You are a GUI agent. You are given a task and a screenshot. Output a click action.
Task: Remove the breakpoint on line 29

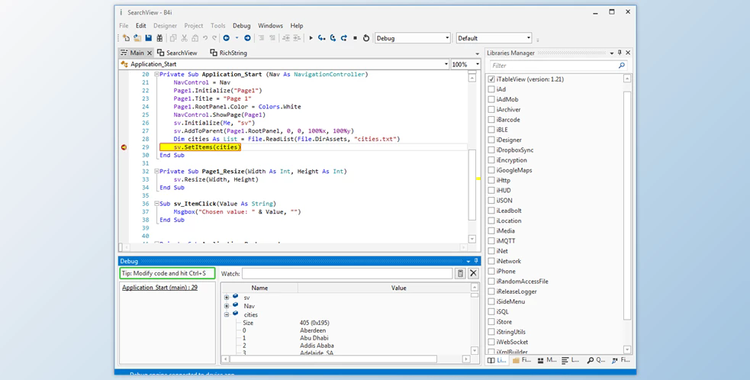pyautogui.click(x=124, y=147)
